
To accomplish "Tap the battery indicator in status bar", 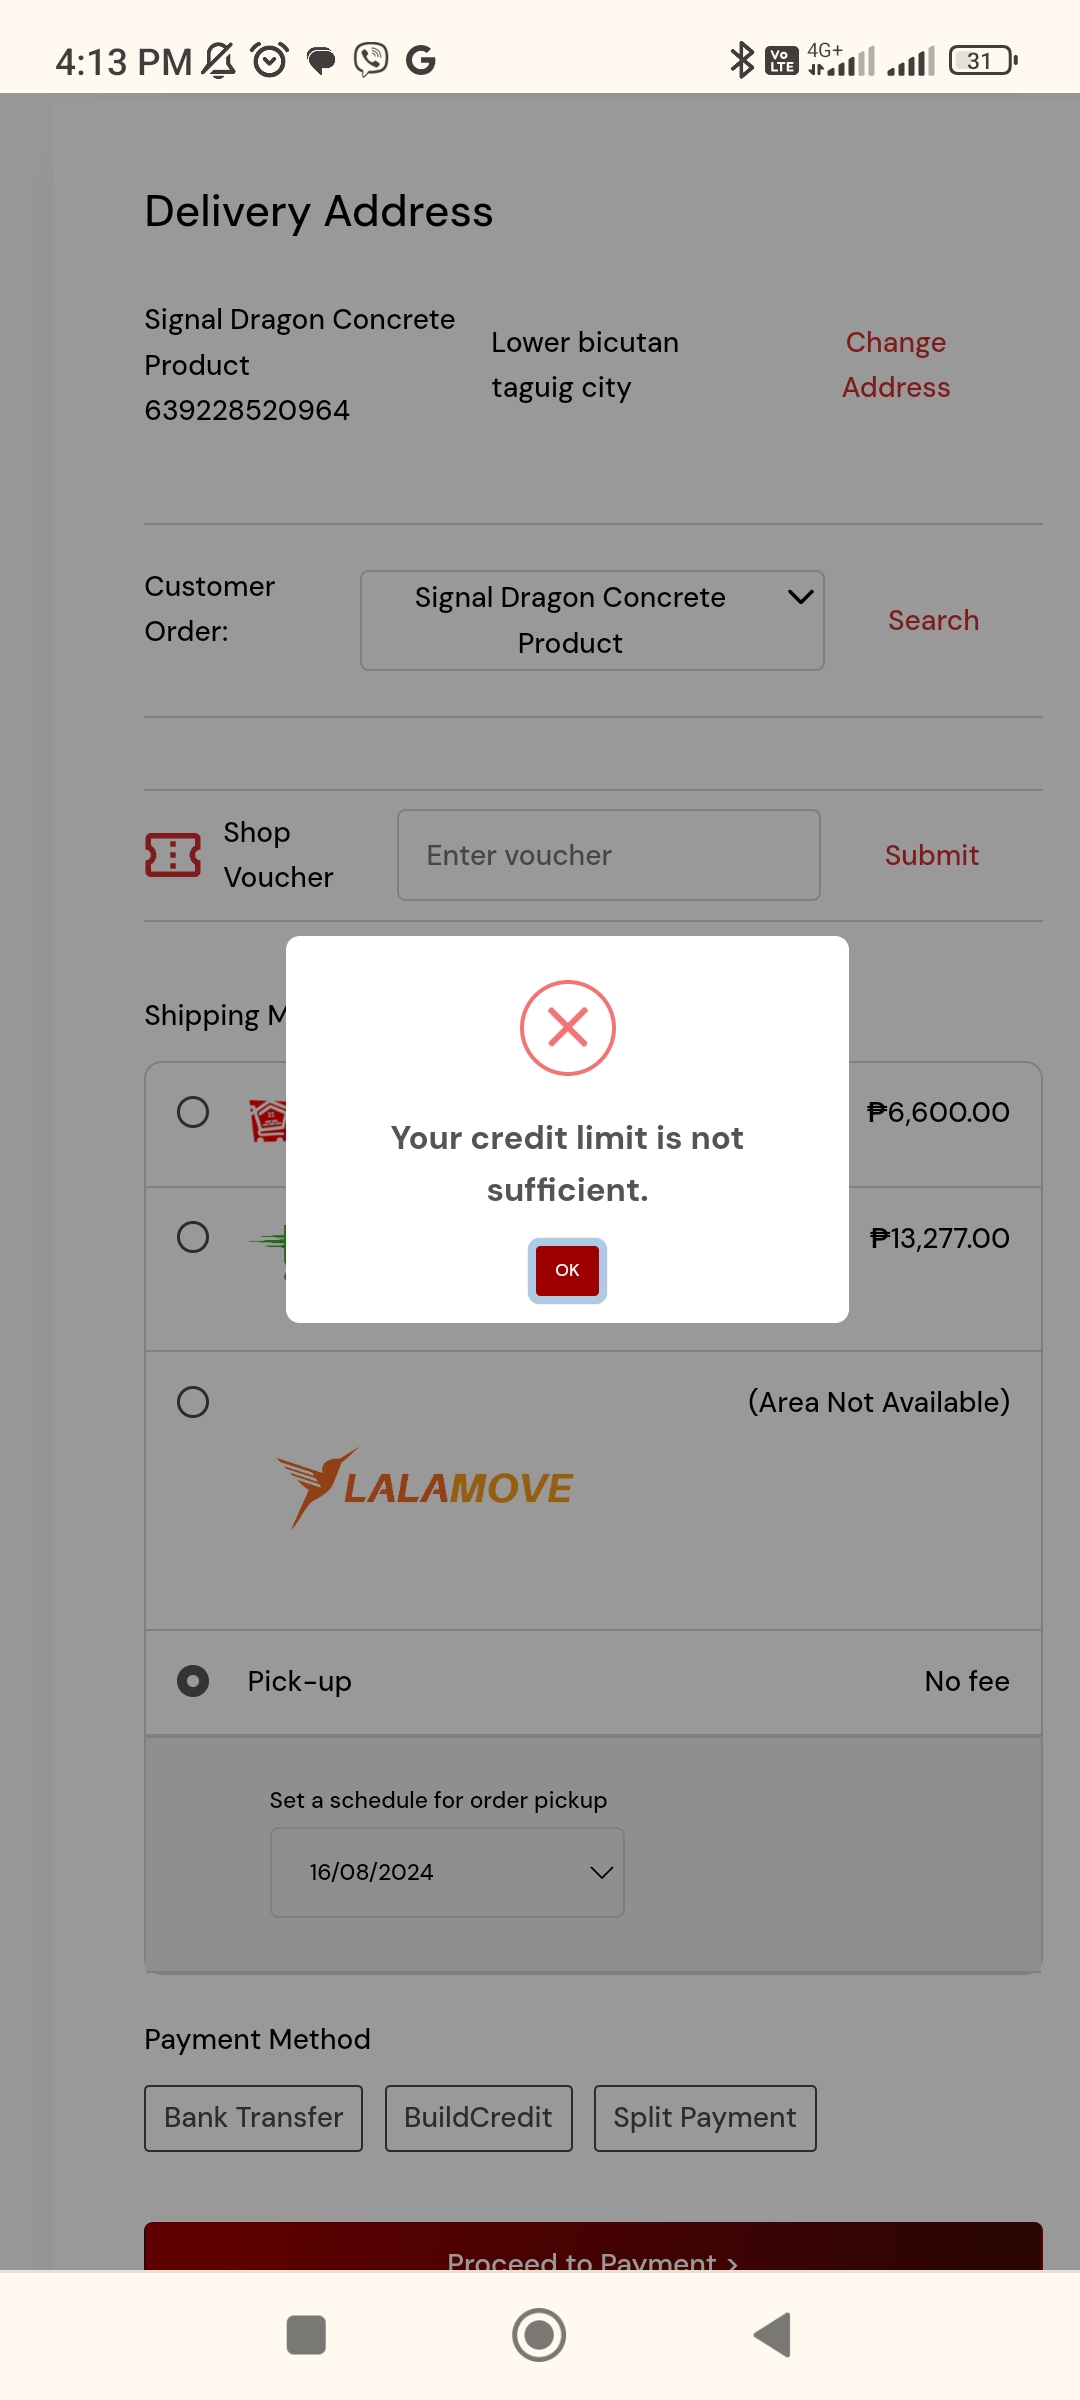I will pyautogui.click(x=984, y=61).
